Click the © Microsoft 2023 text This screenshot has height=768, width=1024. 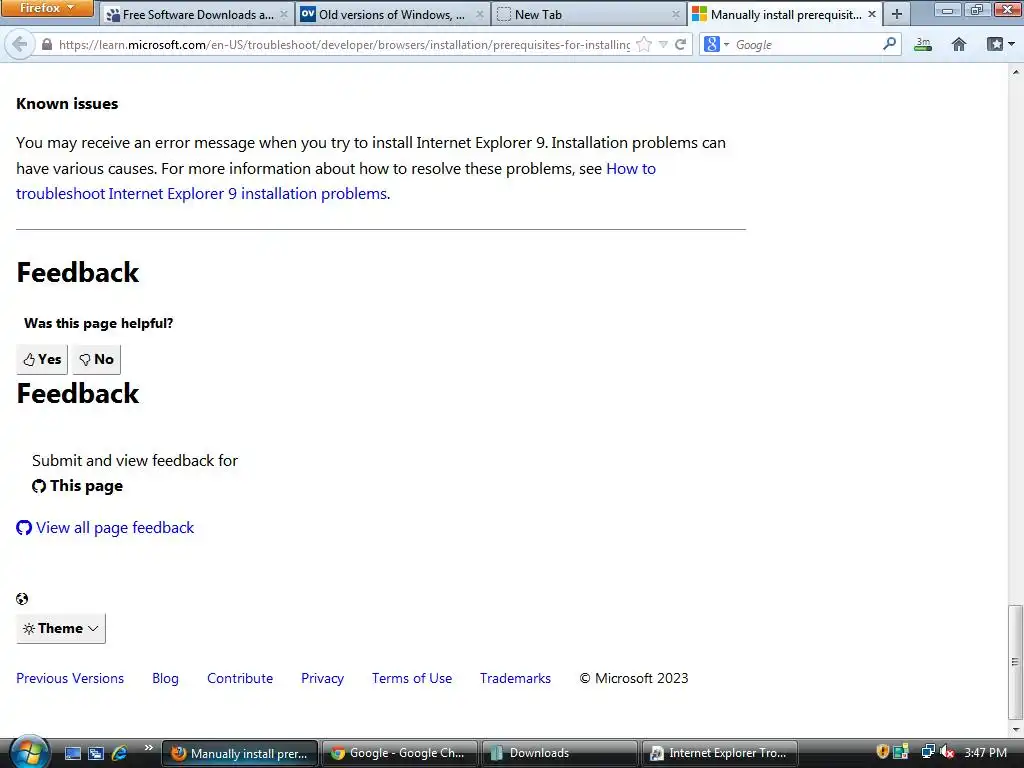pos(633,678)
